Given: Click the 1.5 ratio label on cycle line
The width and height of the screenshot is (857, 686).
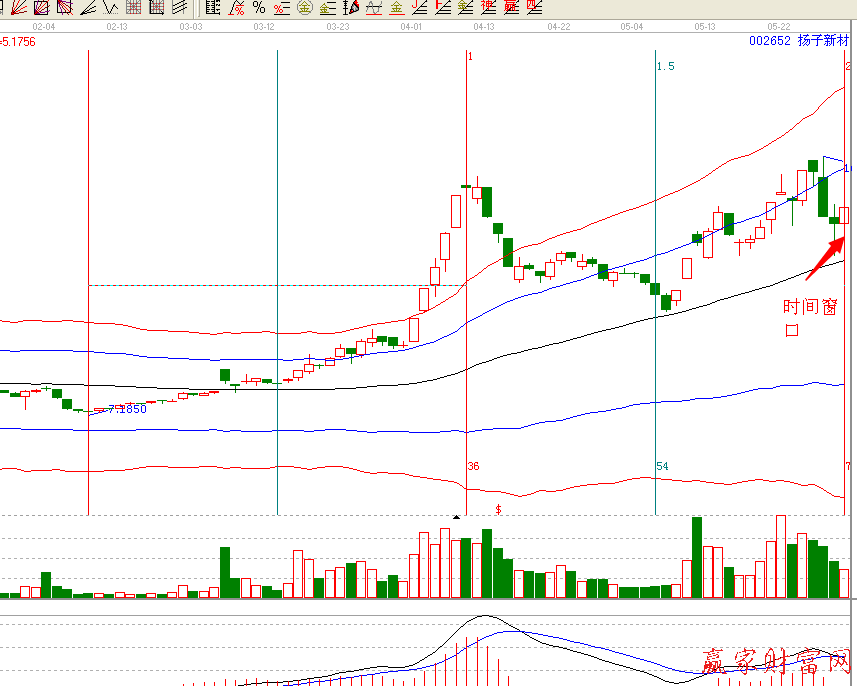Looking at the screenshot, I should point(665,66).
